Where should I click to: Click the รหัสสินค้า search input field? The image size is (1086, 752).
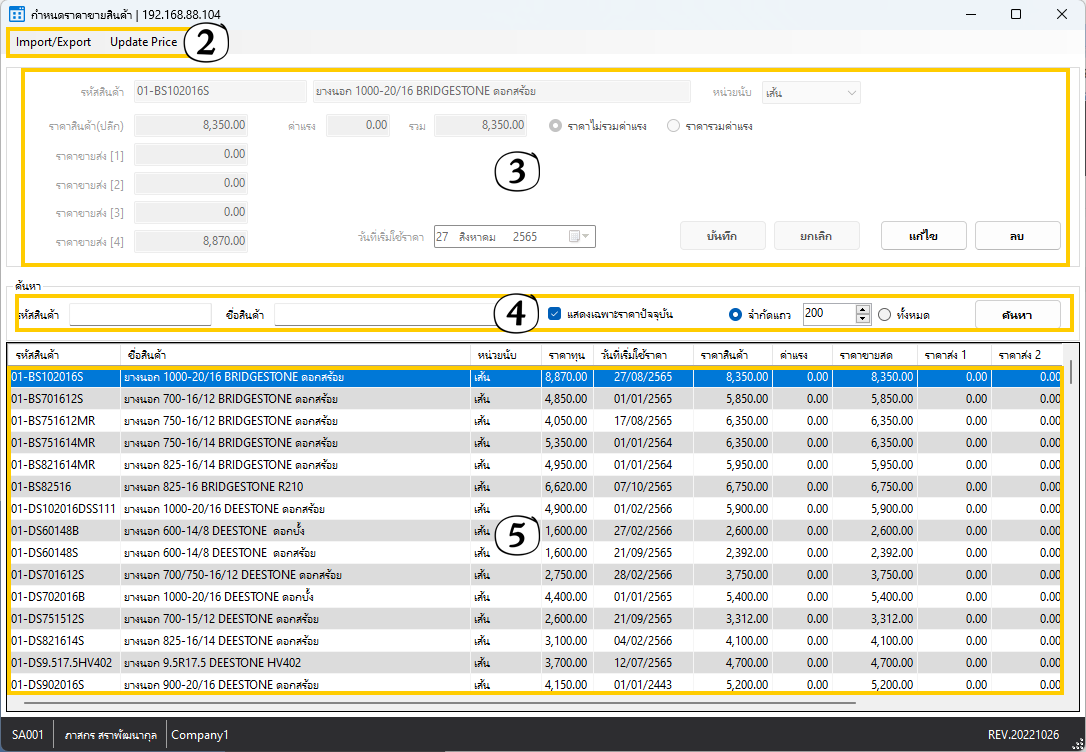coord(140,314)
